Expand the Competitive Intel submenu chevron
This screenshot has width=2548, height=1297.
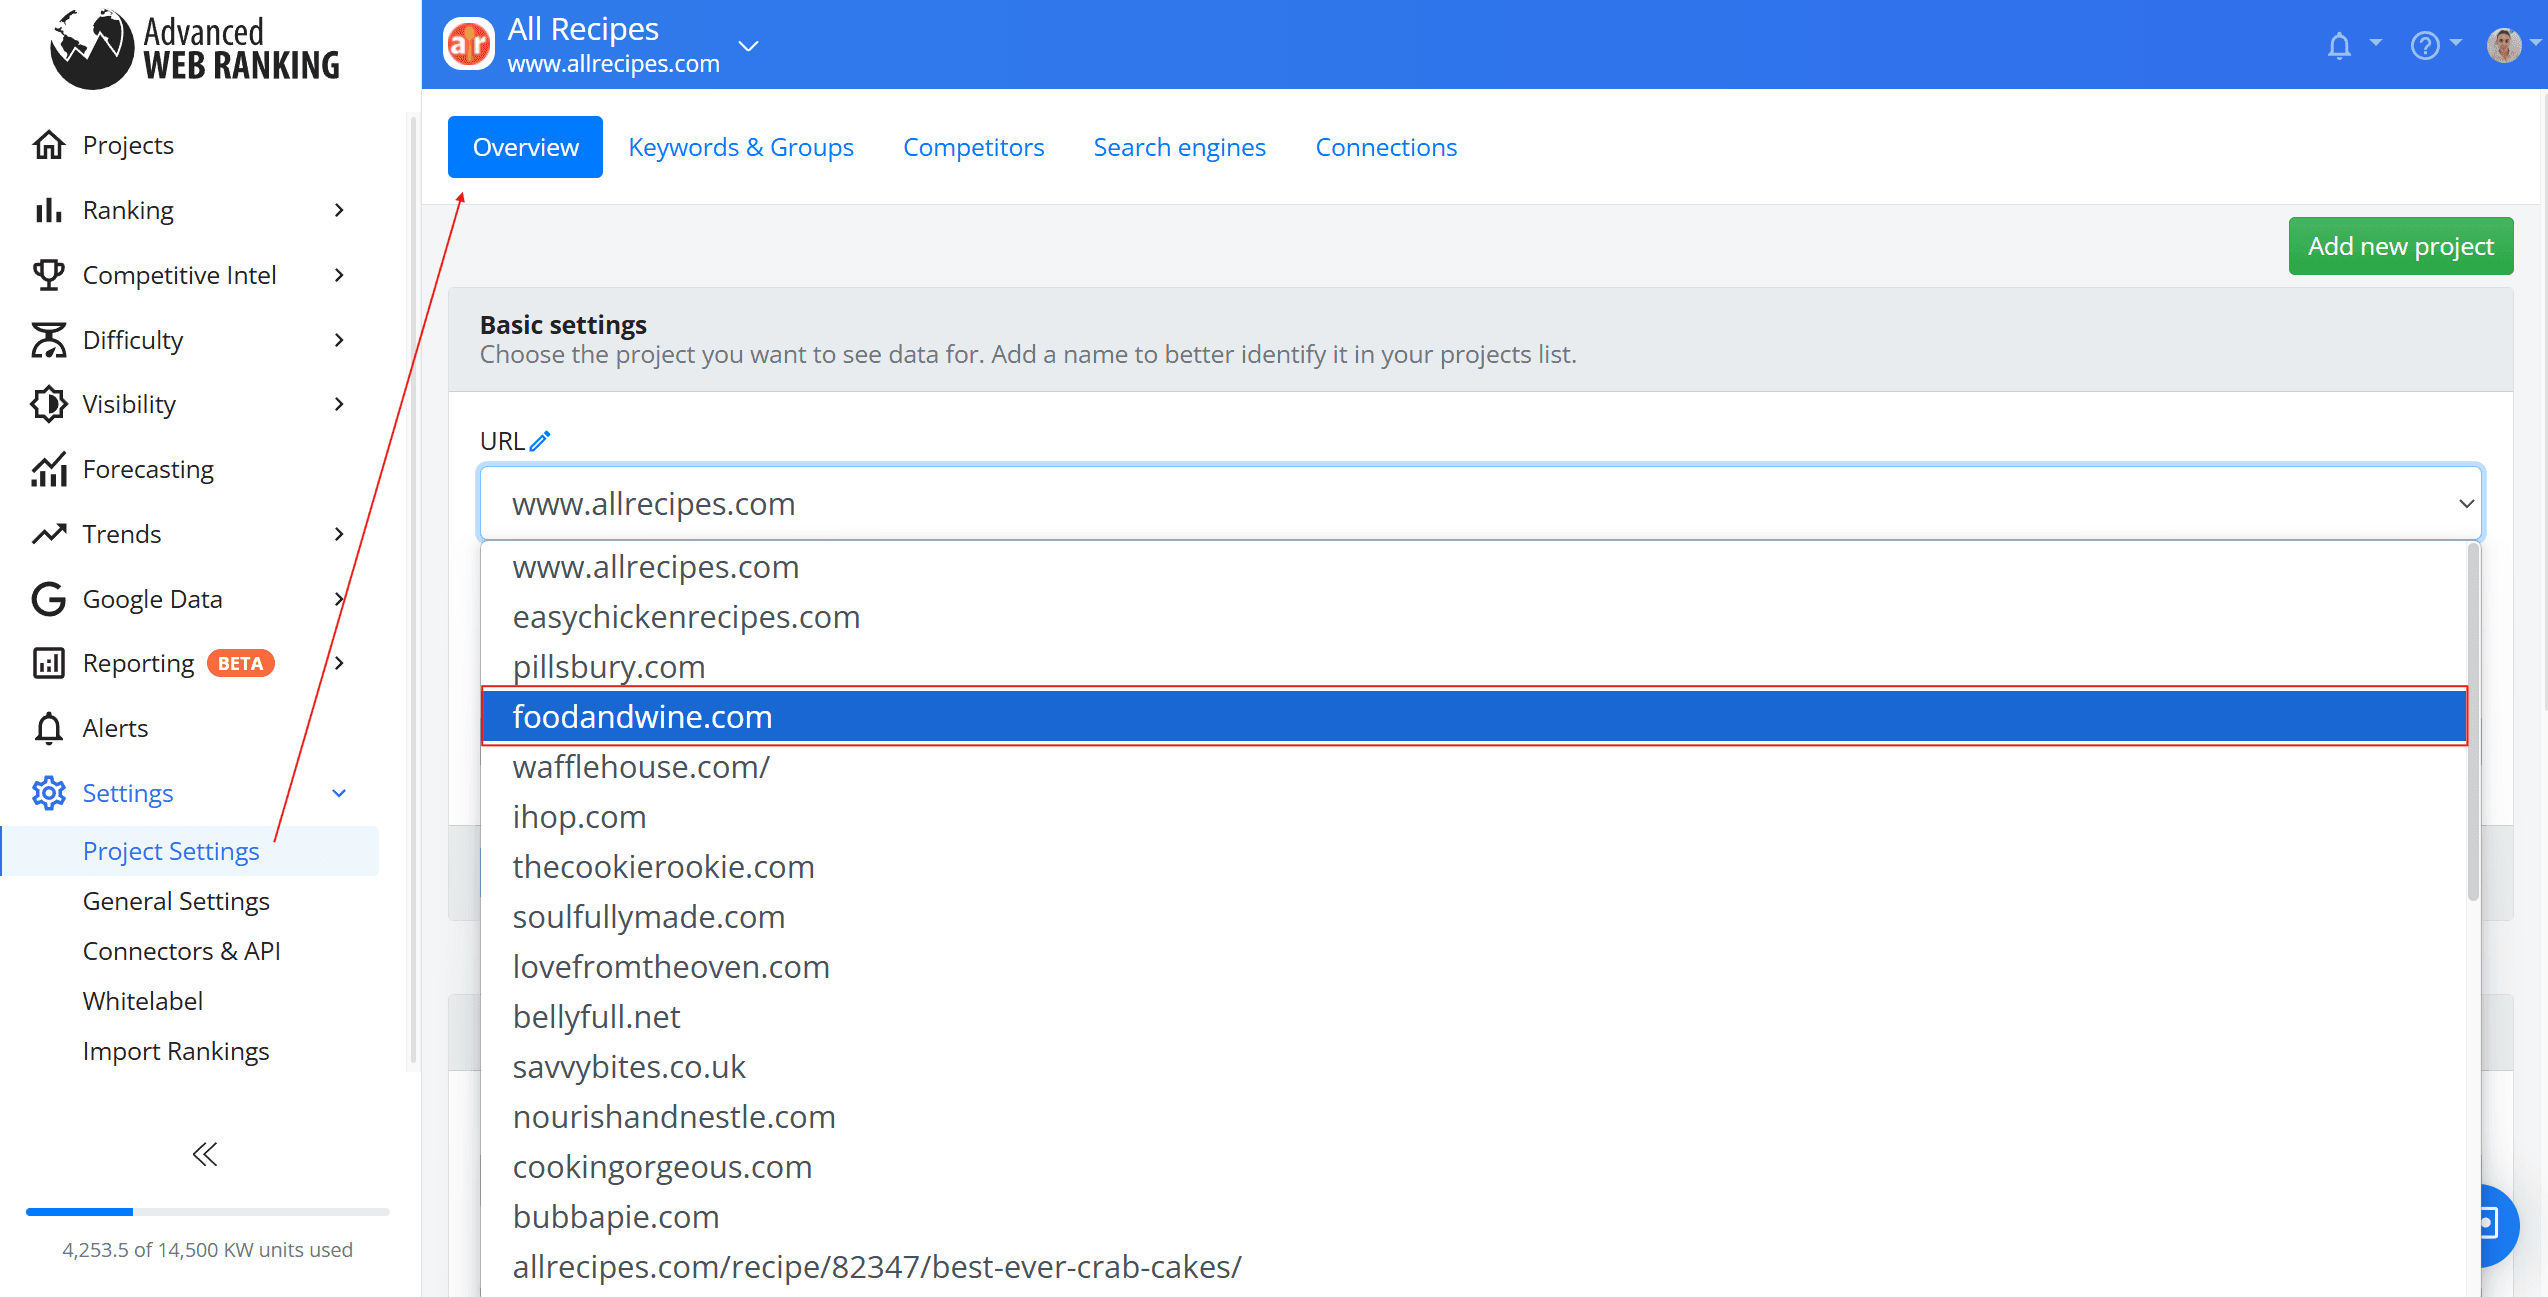click(x=340, y=275)
